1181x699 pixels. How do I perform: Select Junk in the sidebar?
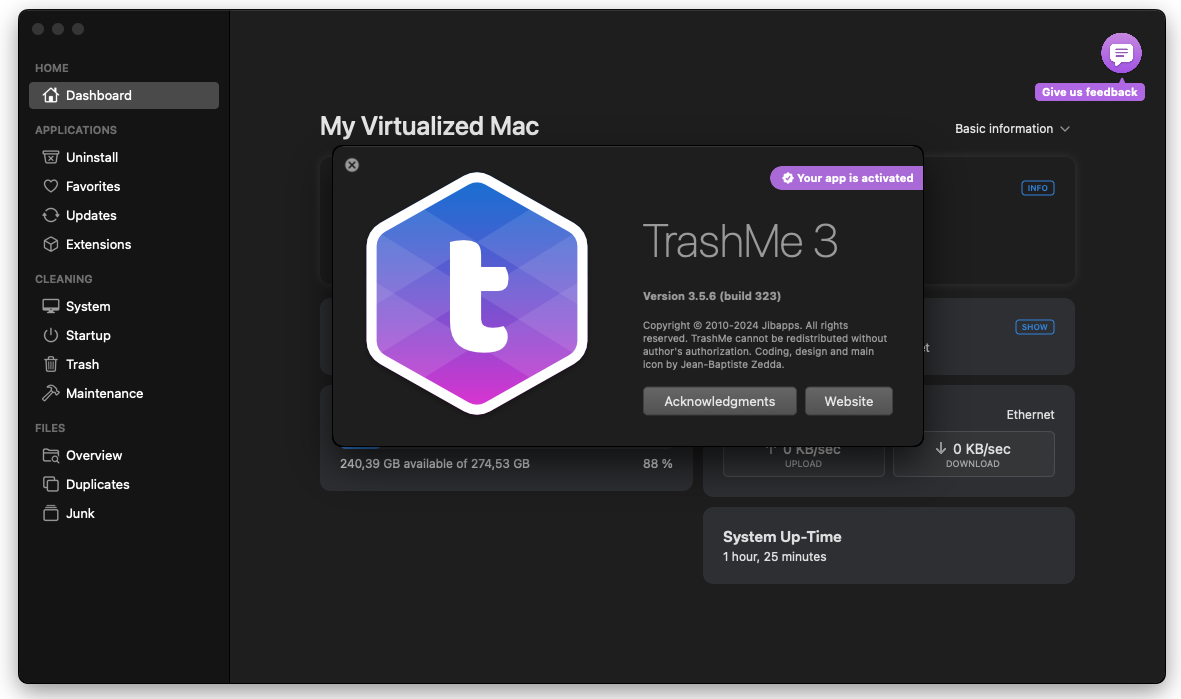tap(80, 514)
